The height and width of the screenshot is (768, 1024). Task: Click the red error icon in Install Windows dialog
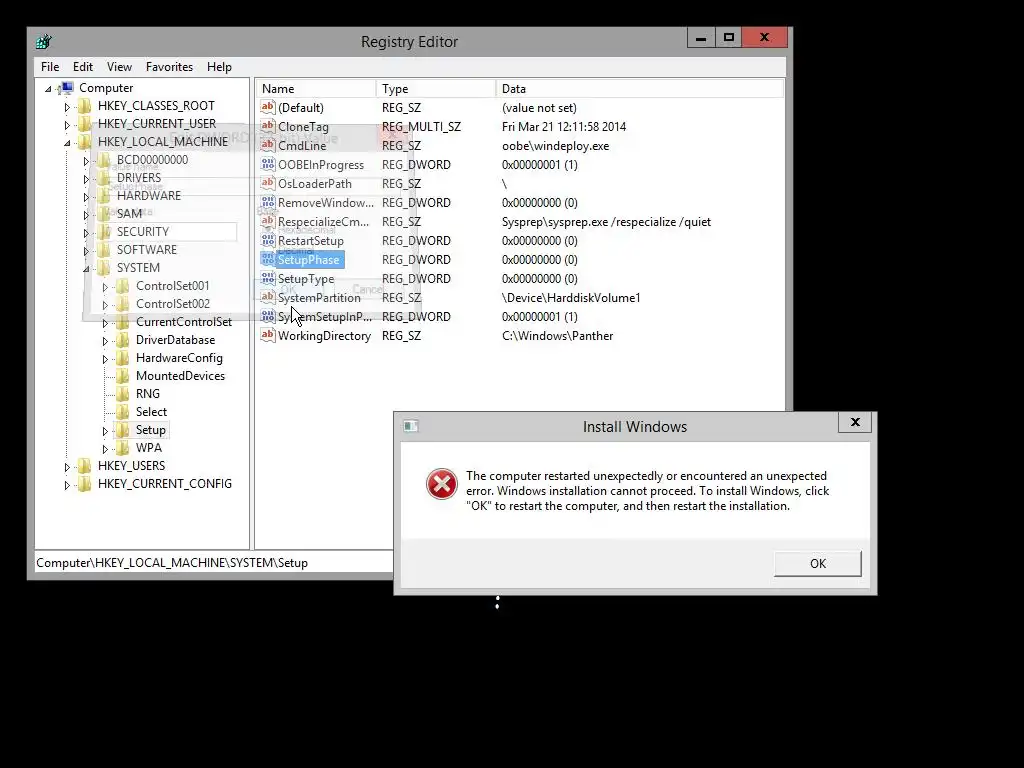pyautogui.click(x=442, y=484)
